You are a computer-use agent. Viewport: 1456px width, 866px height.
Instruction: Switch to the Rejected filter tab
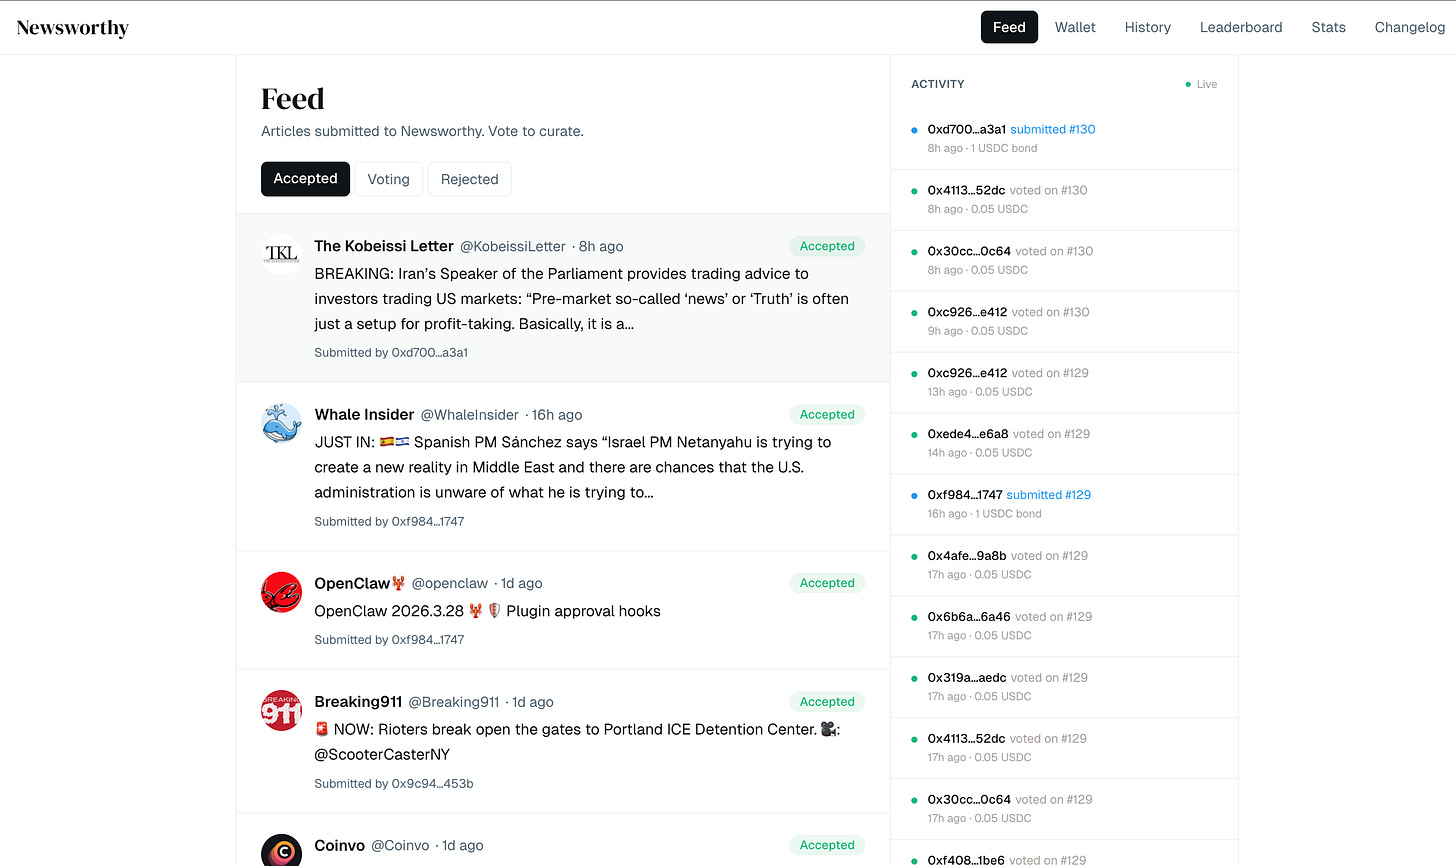(x=469, y=179)
